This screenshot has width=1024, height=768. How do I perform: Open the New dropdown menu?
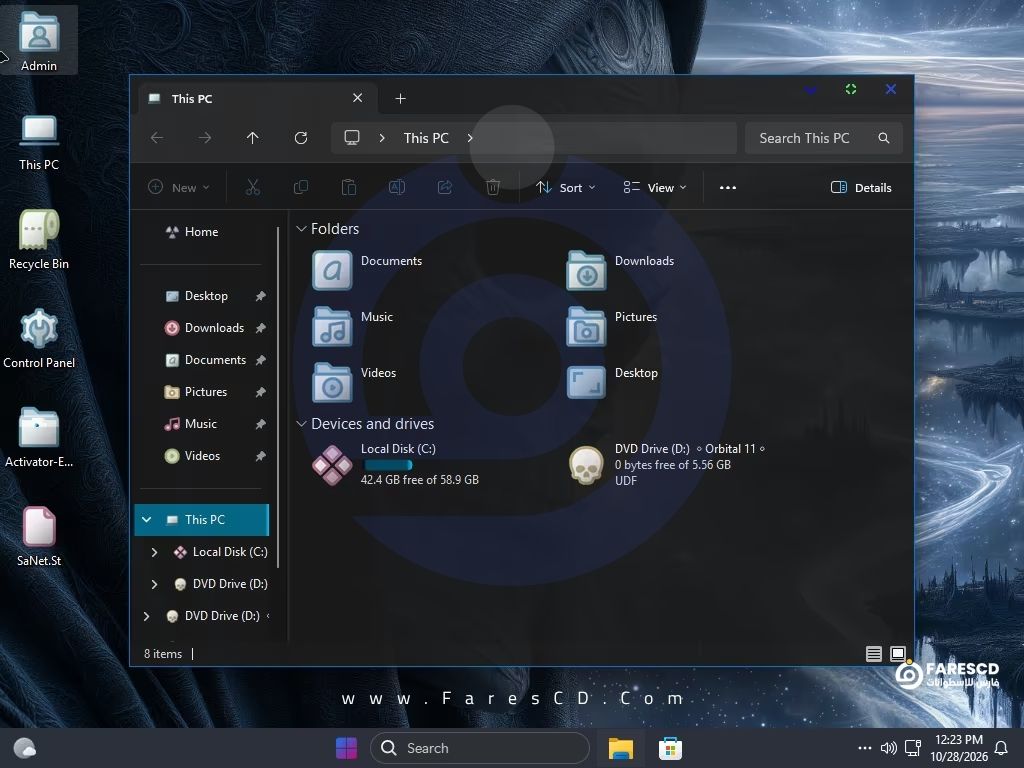179,187
